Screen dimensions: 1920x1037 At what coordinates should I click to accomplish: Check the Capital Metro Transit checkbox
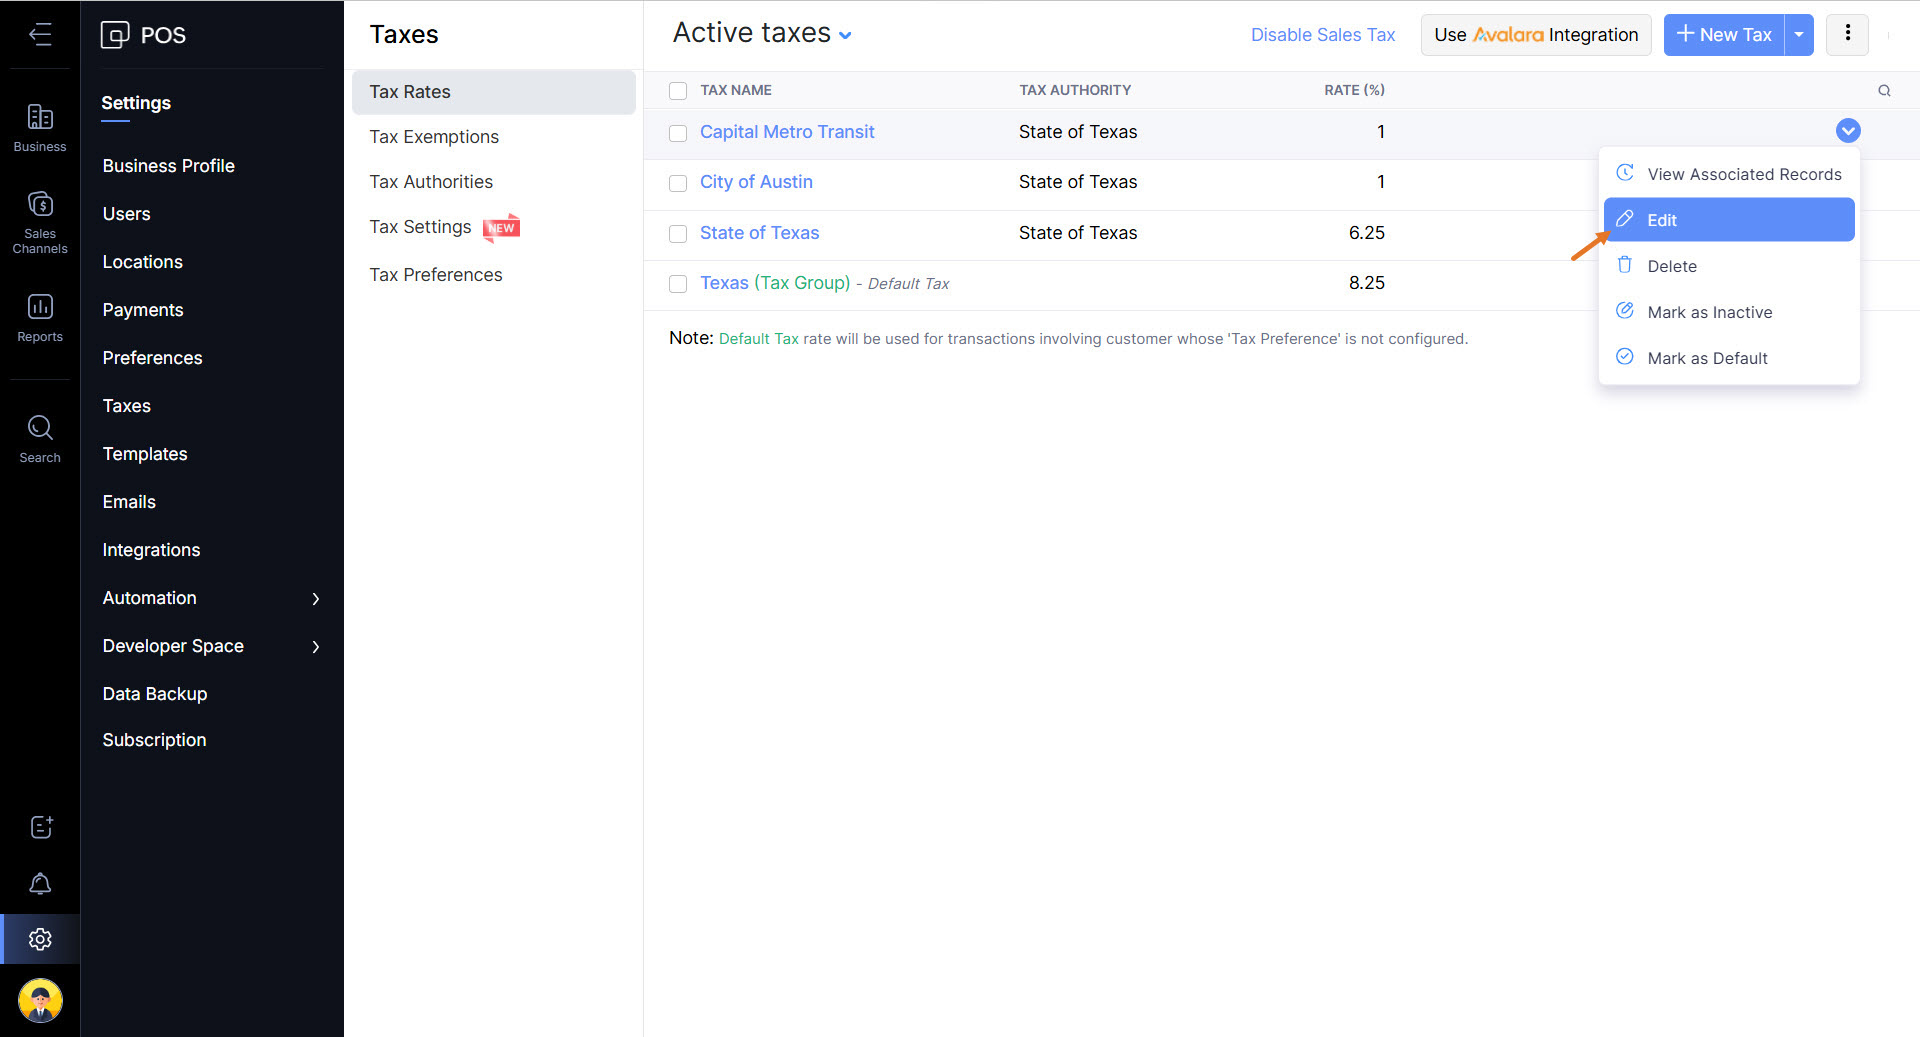(x=678, y=133)
